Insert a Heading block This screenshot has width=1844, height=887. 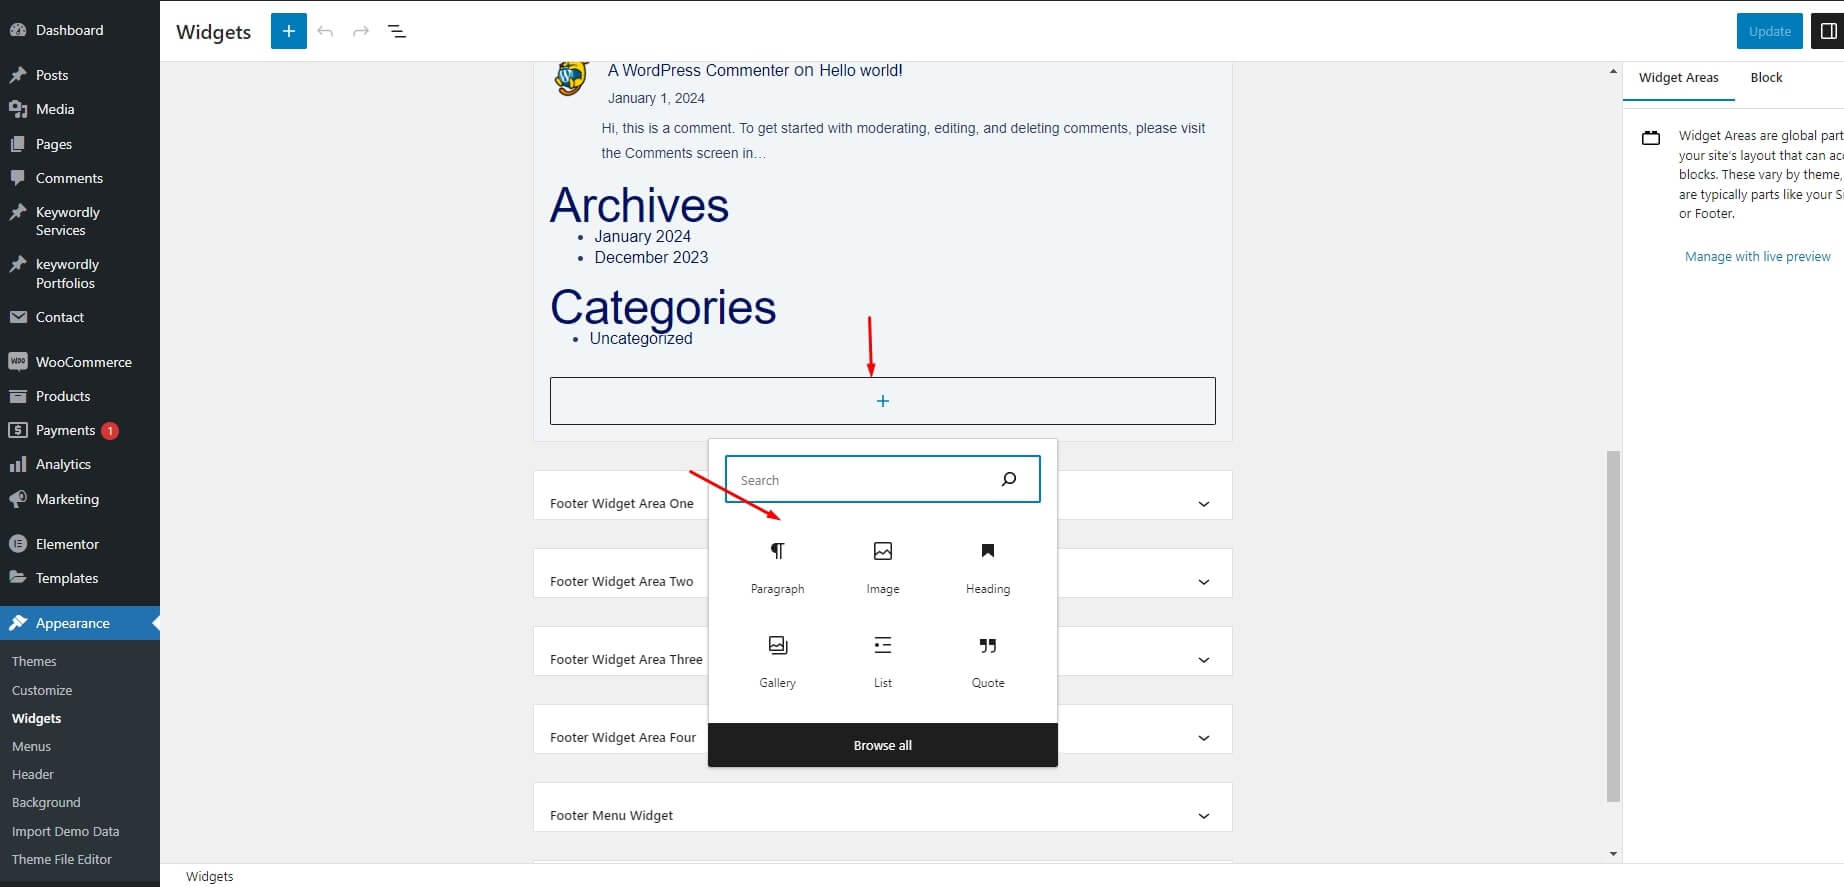click(x=987, y=566)
